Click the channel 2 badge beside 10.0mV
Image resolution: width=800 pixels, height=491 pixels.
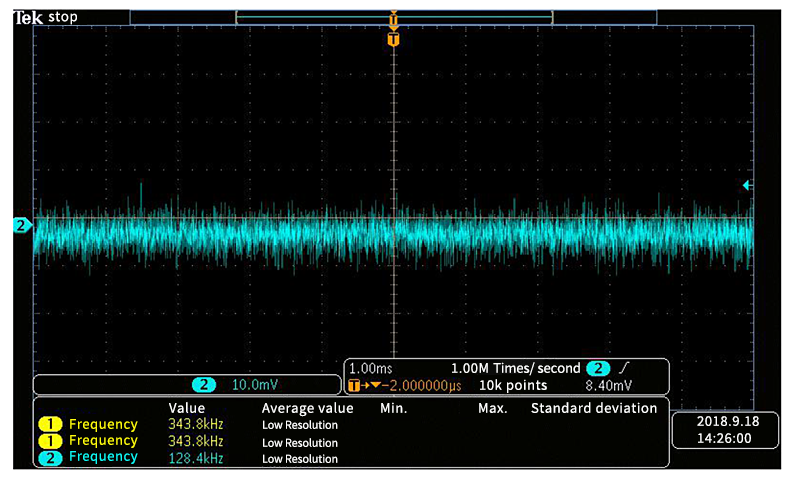[204, 385]
